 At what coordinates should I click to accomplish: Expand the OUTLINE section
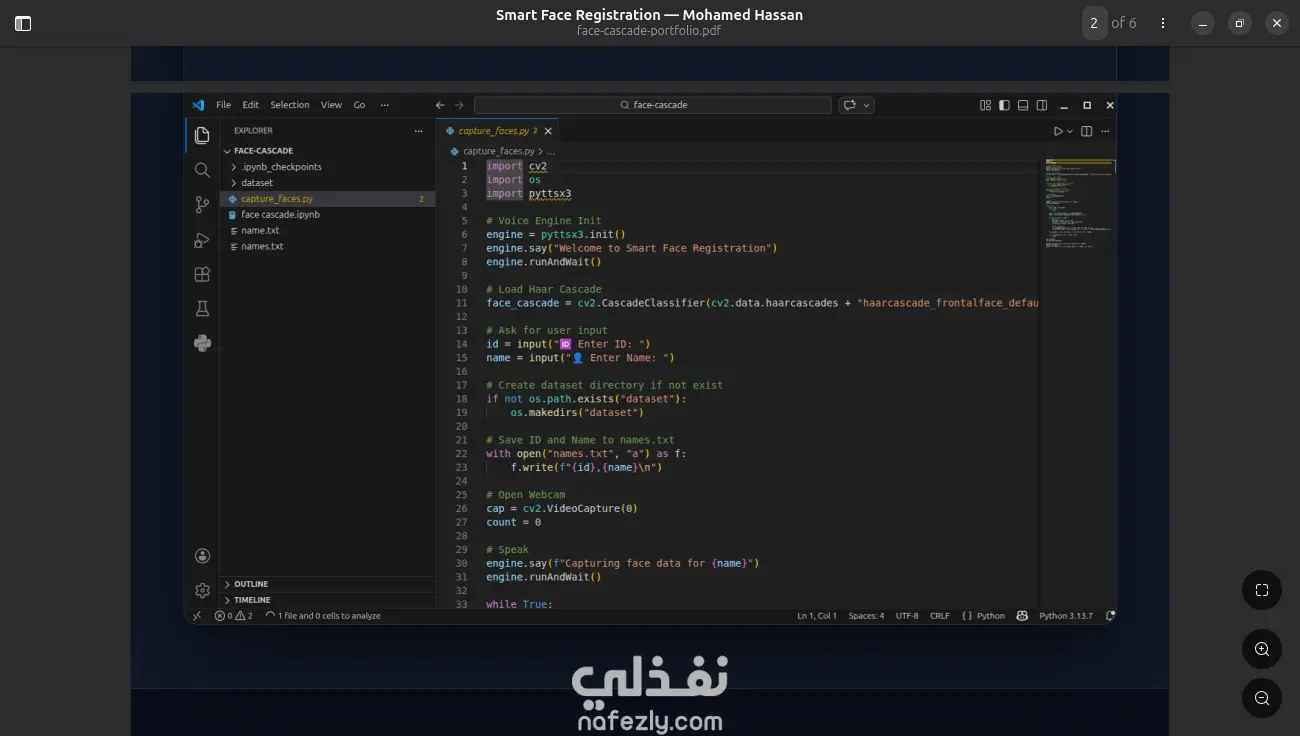coord(327,584)
